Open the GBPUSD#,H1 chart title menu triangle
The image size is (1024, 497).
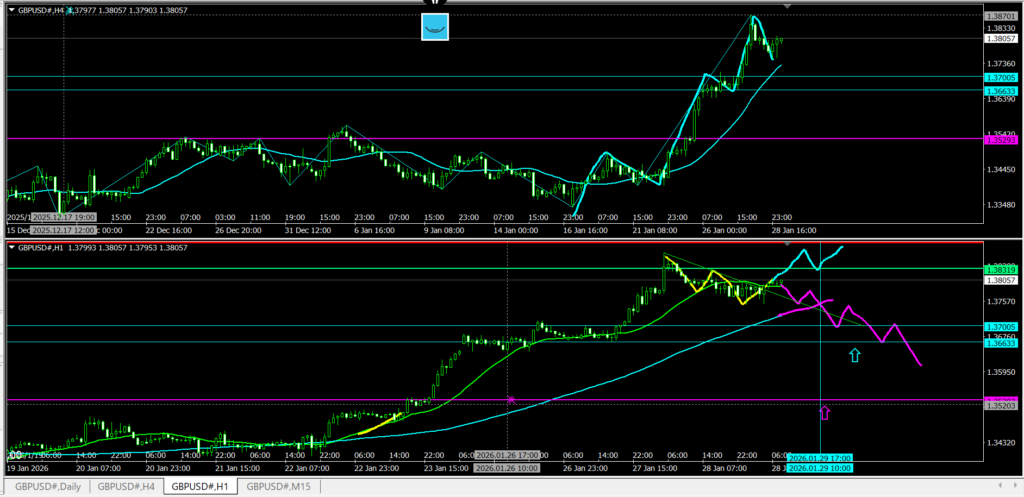point(11,248)
